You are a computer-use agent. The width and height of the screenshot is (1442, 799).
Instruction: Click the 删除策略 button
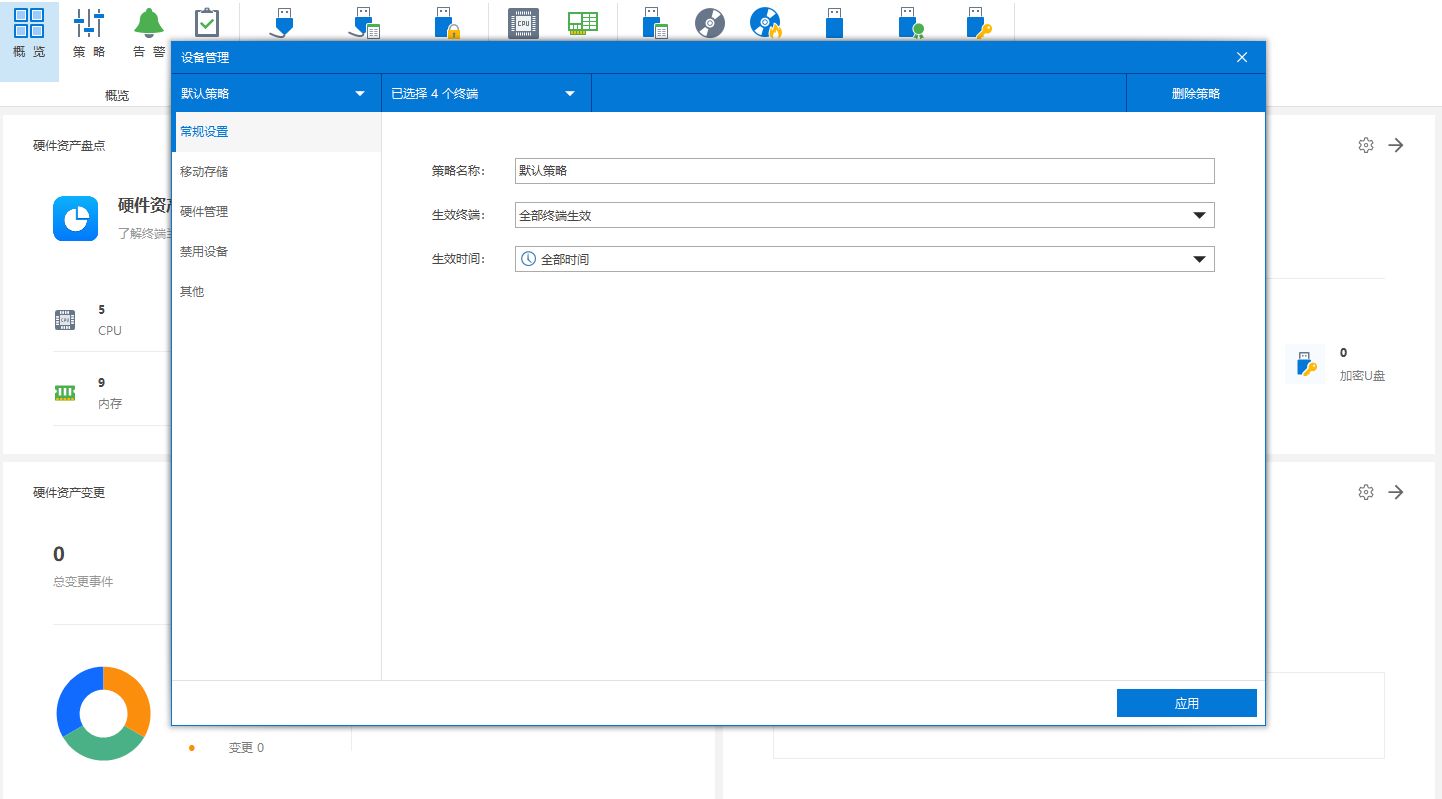(x=1196, y=93)
